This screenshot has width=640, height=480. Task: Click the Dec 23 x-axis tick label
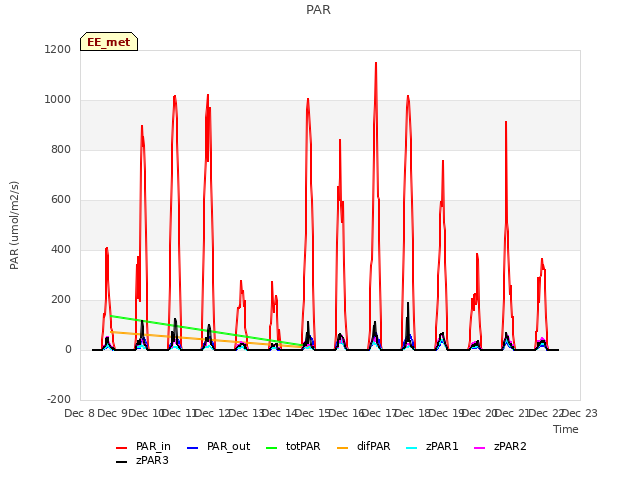click(x=580, y=413)
